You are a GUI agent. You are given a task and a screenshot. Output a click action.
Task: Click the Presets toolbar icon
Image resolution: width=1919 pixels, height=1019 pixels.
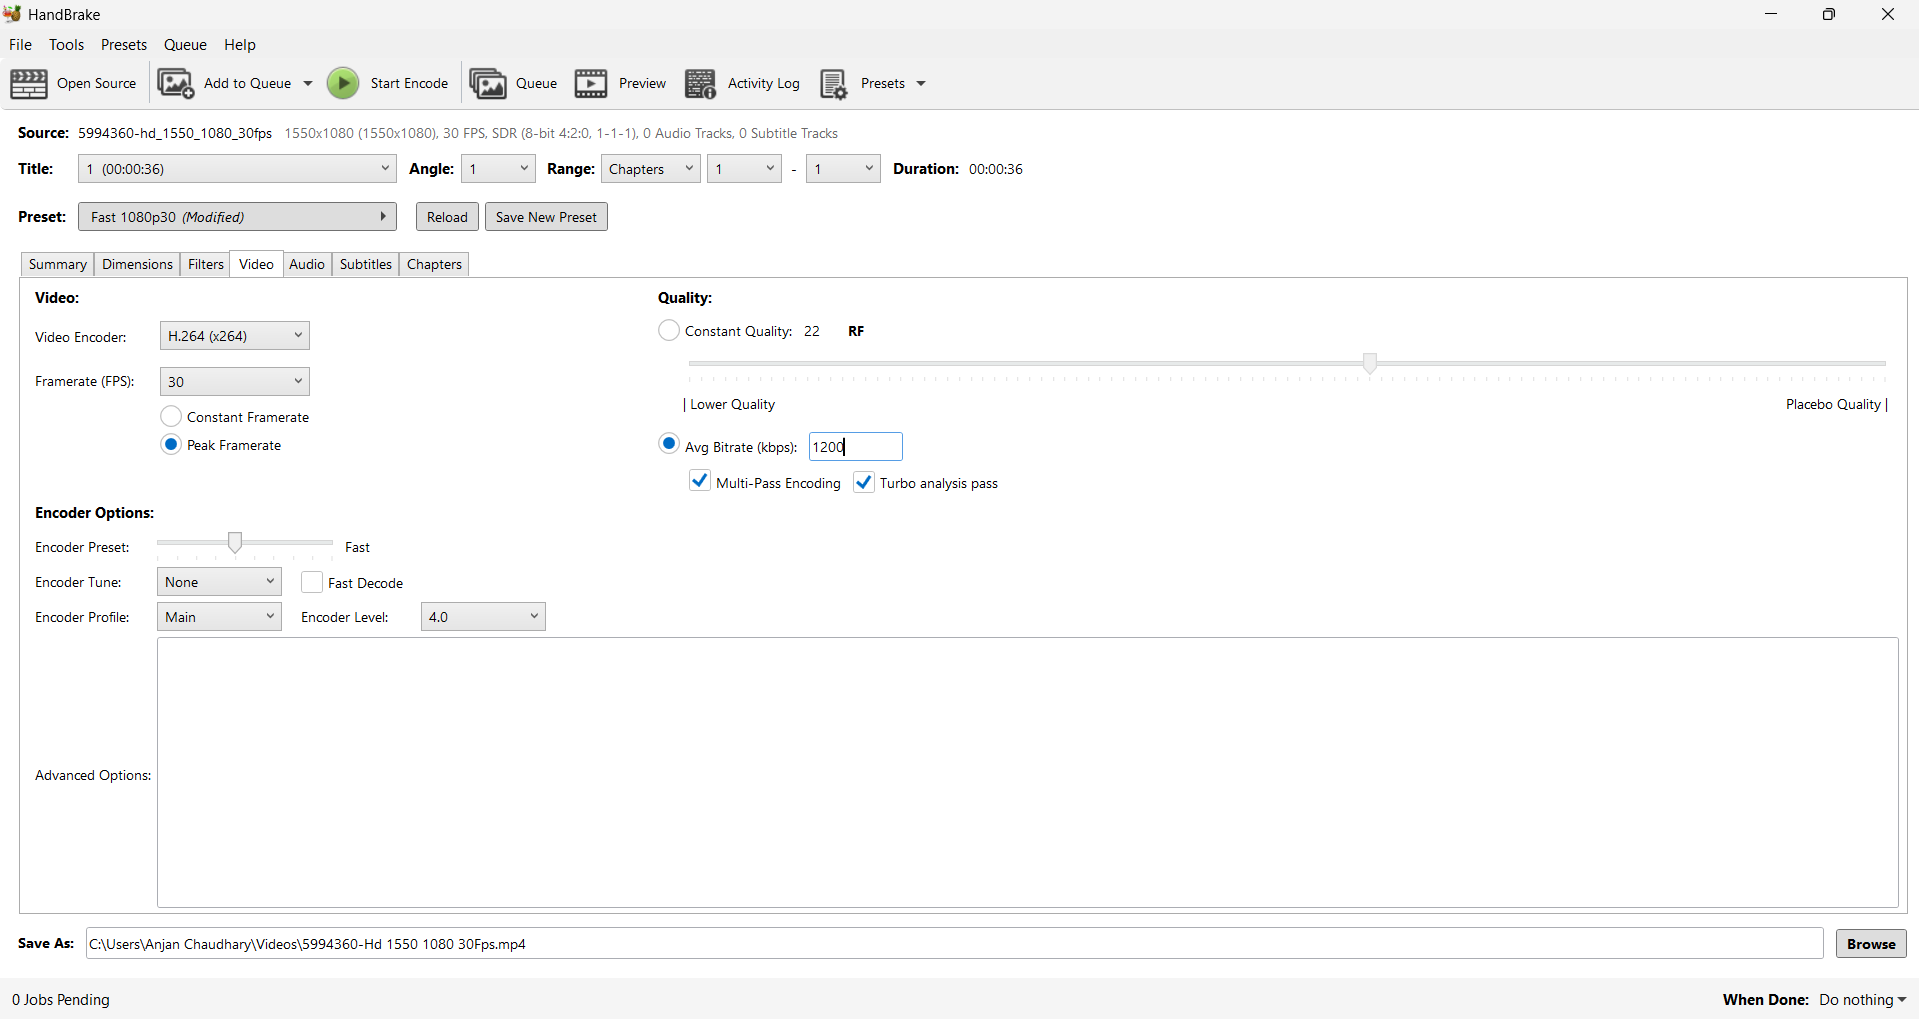833,84
